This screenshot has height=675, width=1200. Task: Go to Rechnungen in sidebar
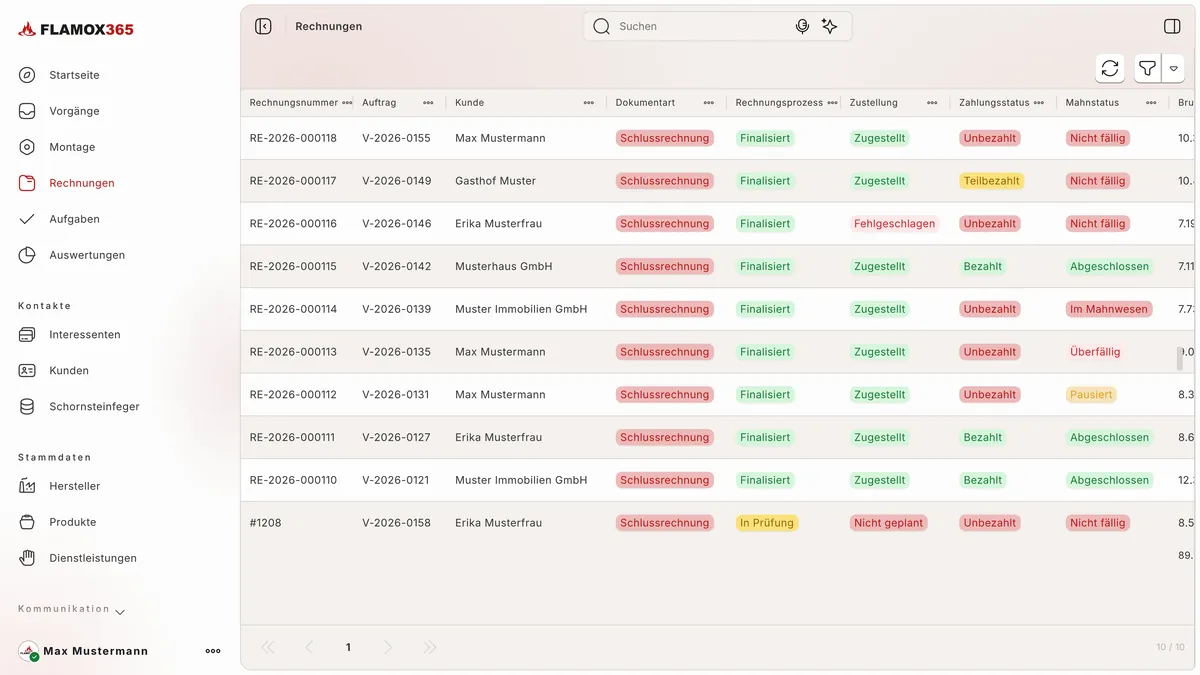pyautogui.click(x=82, y=183)
